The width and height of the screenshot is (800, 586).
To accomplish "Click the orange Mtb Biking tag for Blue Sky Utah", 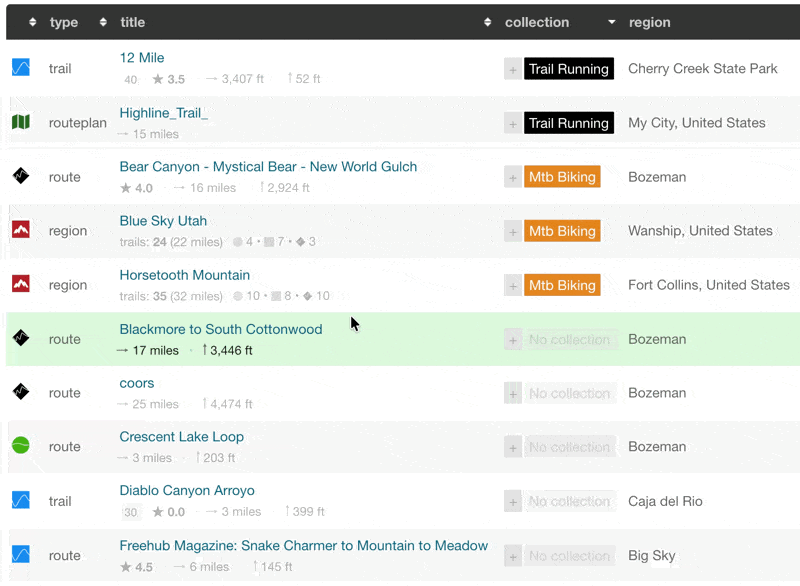I will (562, 231).
